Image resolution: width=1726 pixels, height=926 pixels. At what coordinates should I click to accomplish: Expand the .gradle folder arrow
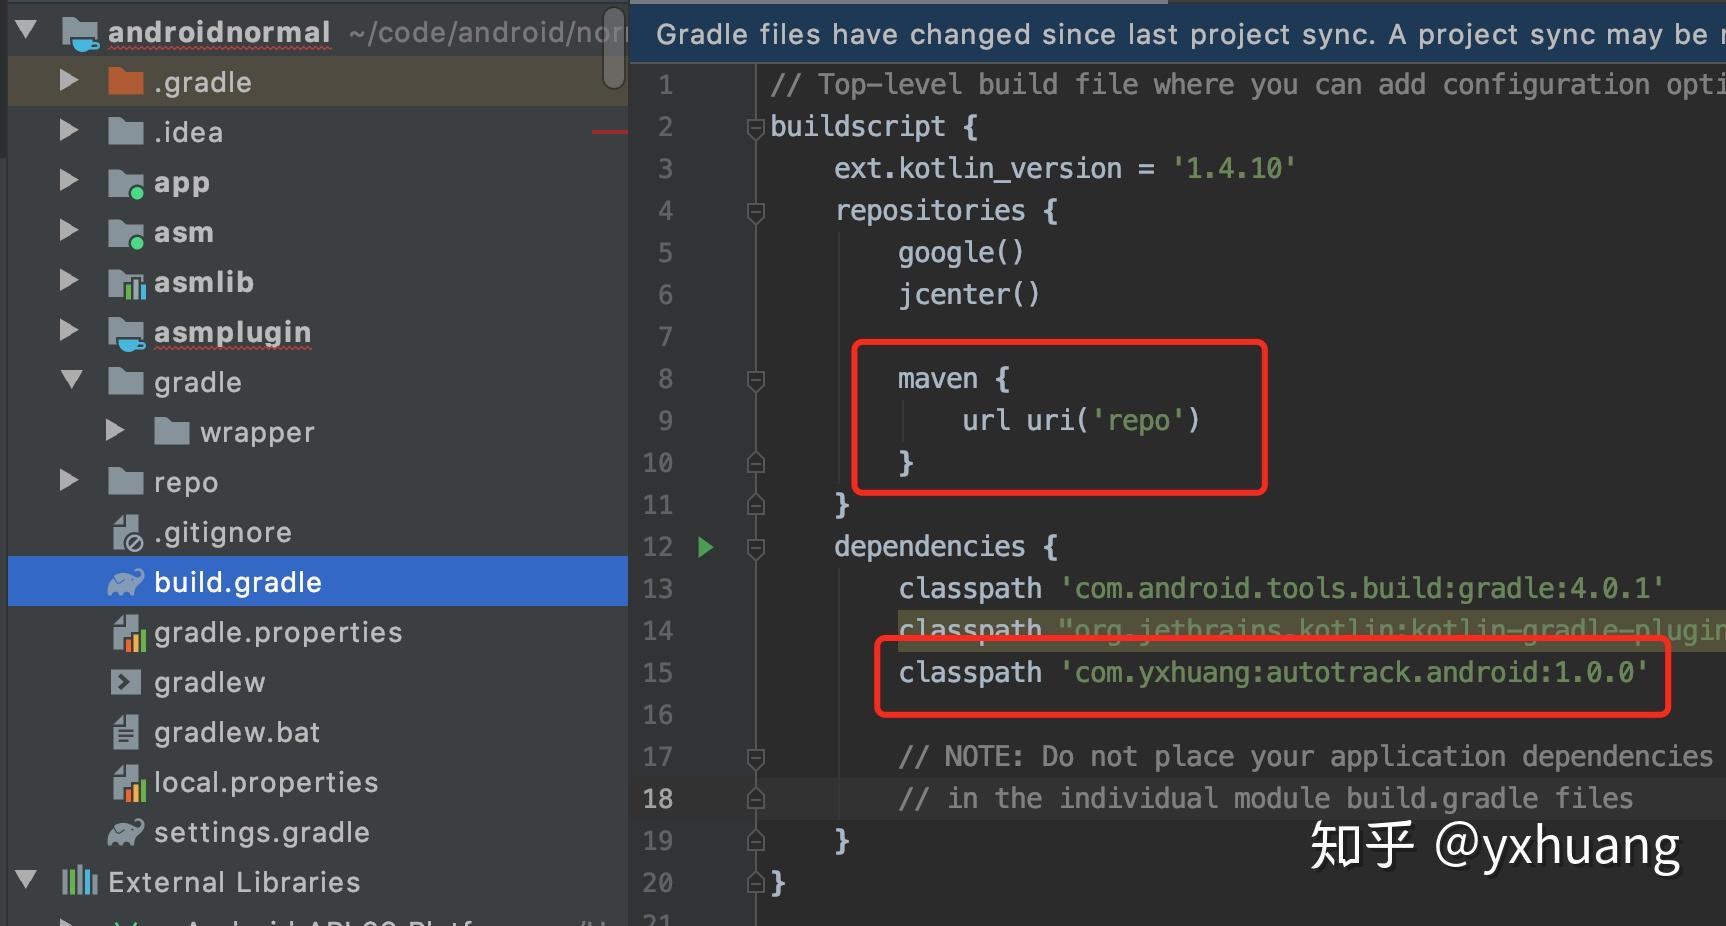tap(69, 80)
